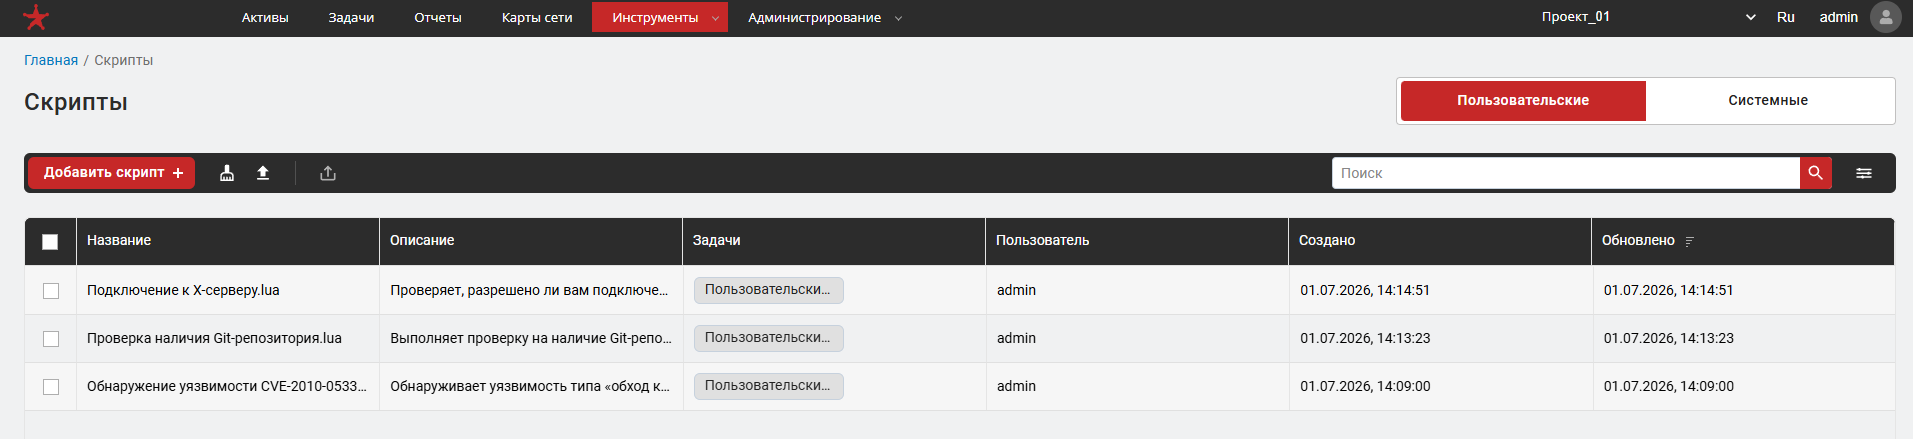Click description 'Обнаруживает уязвимость типа «обход к…'
Image resolution: width=1913 pixels, height=439 pixels.
[530, 386]
